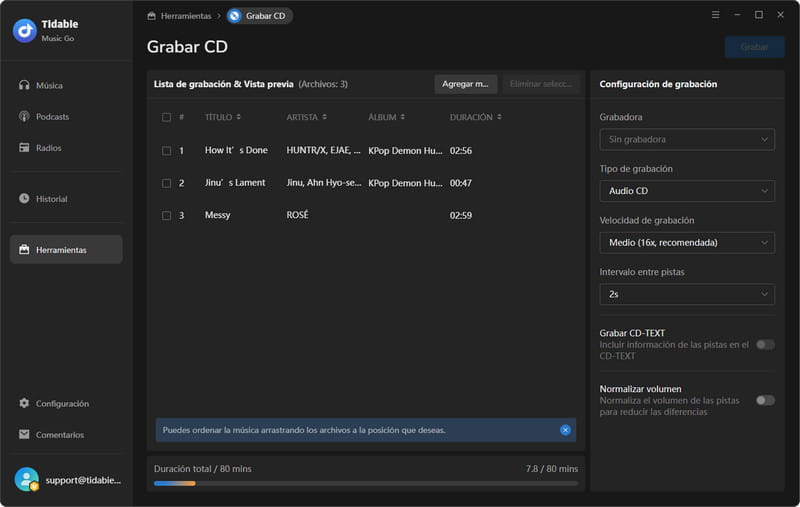Click the Agregar m... button

466,84
